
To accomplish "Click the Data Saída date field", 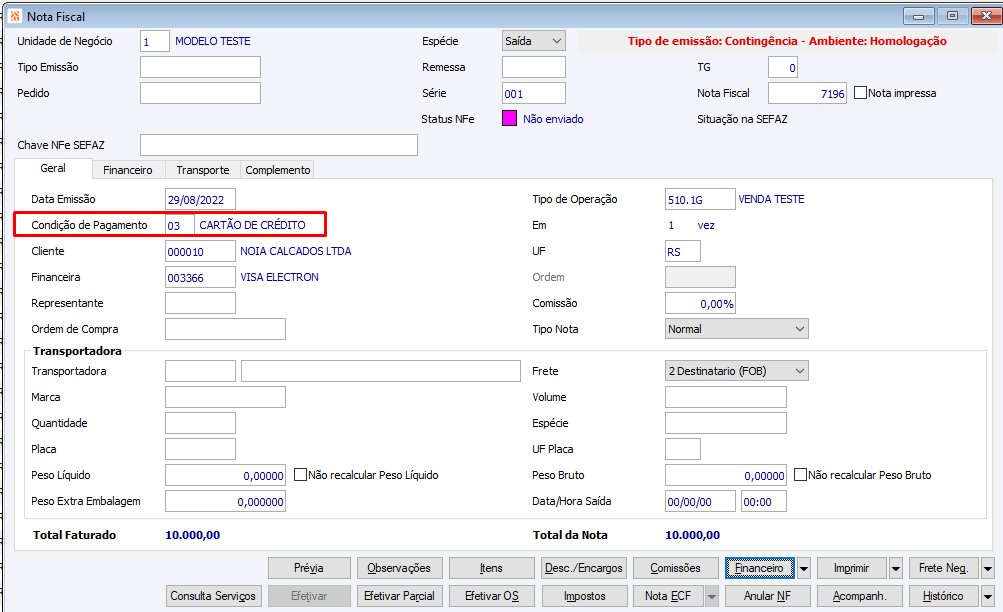I will [700, 501].
